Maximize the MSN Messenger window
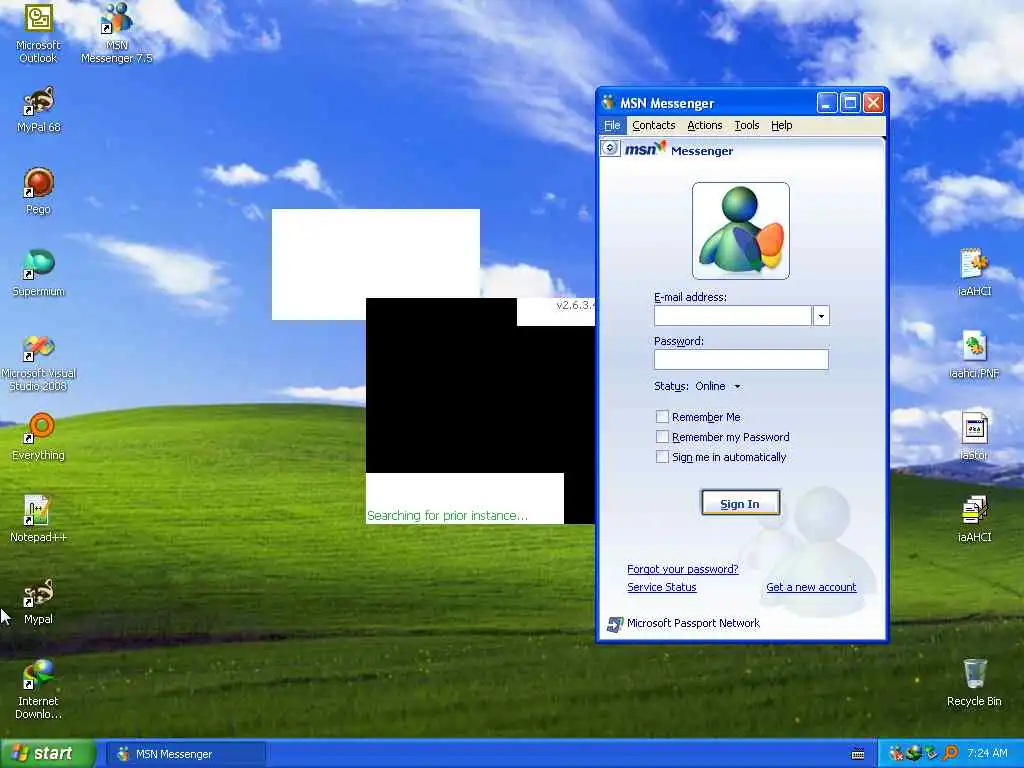The image size is (1024, 768). (850, 103)
